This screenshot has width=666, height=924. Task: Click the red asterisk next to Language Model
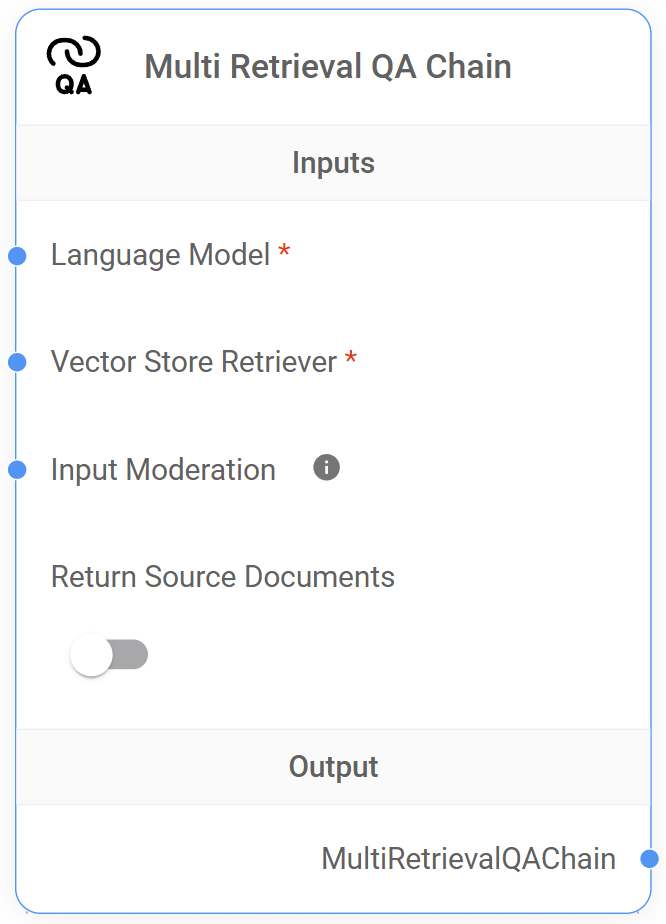pyautogui.click(x=283, y=253)
